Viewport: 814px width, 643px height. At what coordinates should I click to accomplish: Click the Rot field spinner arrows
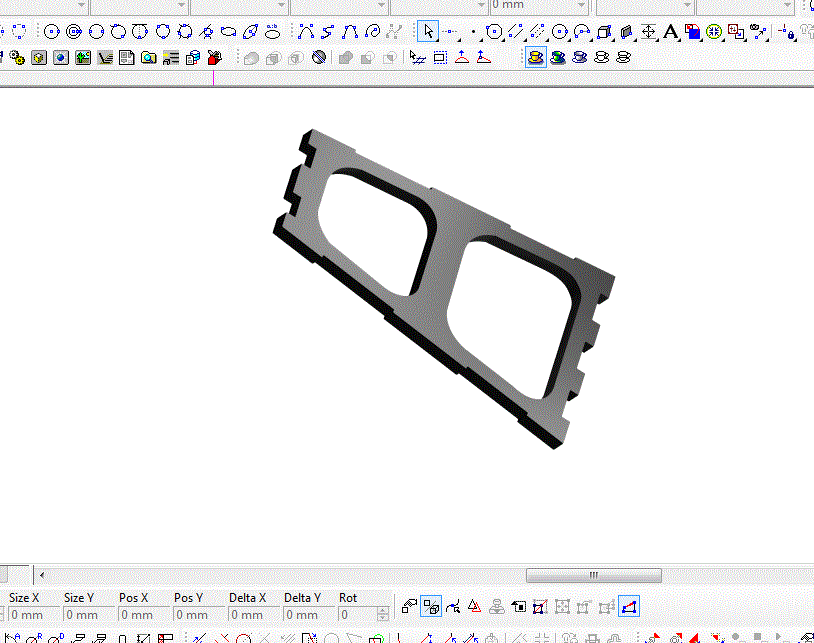(x=384, y=615)
